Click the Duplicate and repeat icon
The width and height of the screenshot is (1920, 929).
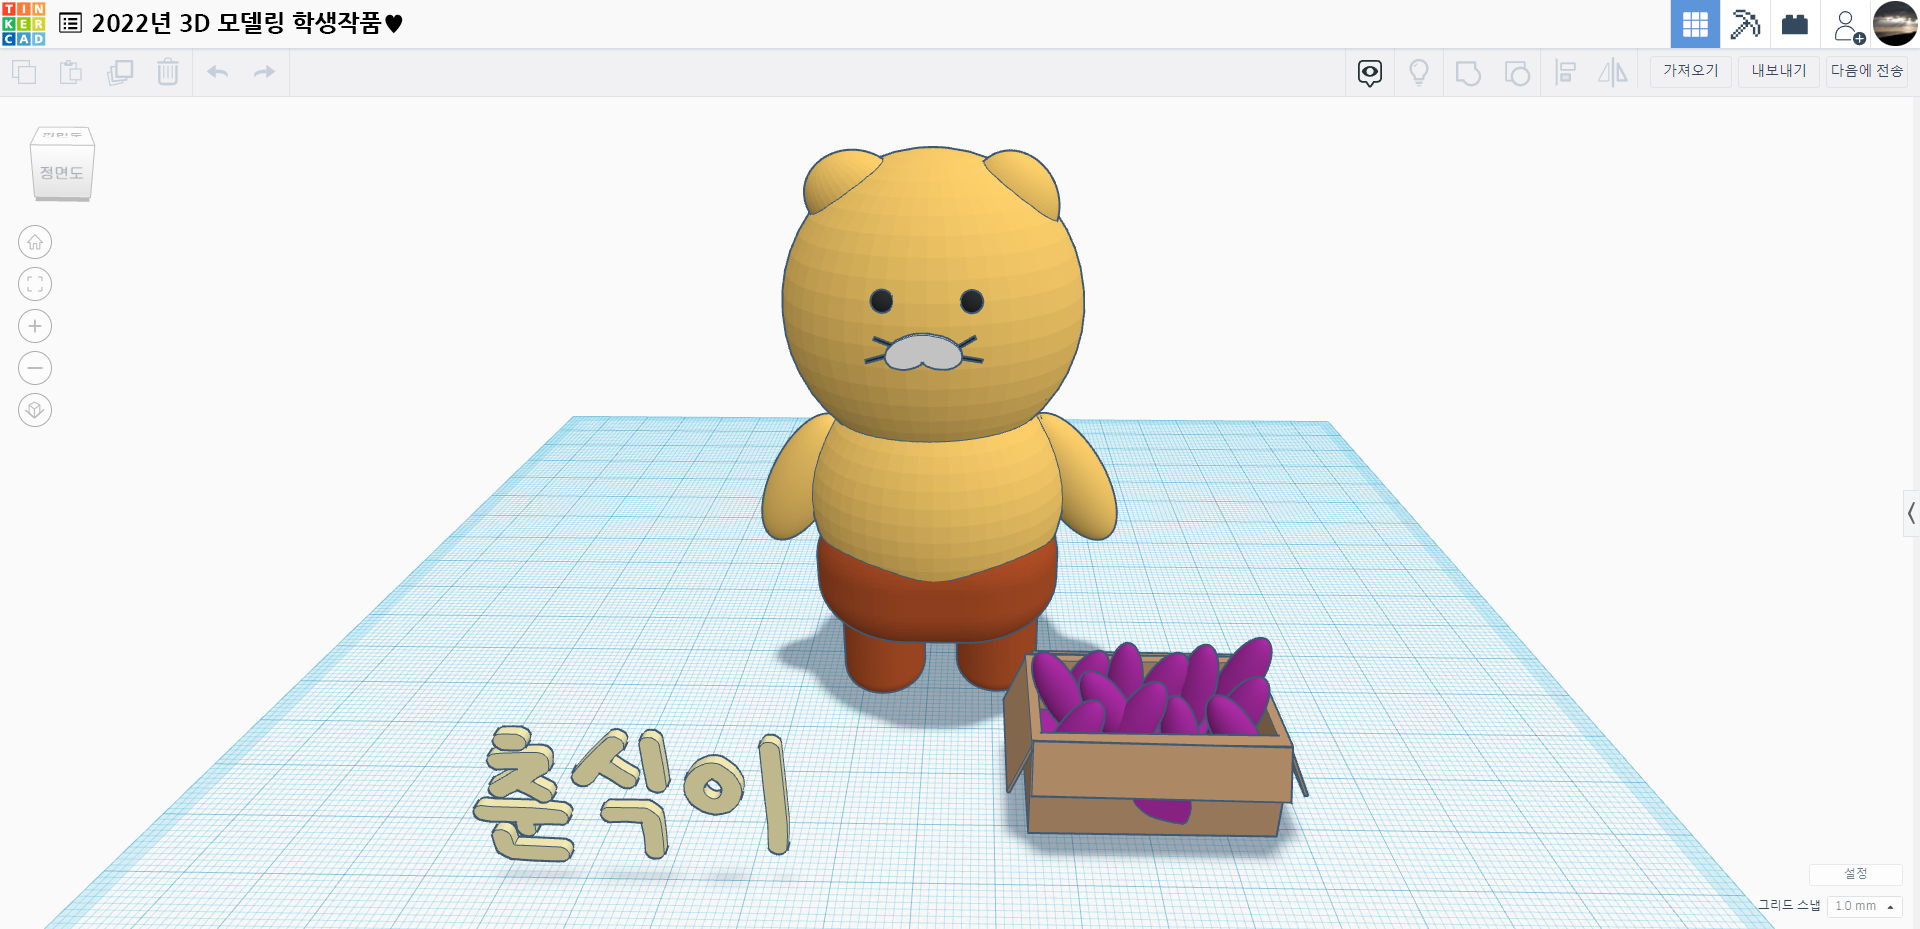[x=120, y=72]
